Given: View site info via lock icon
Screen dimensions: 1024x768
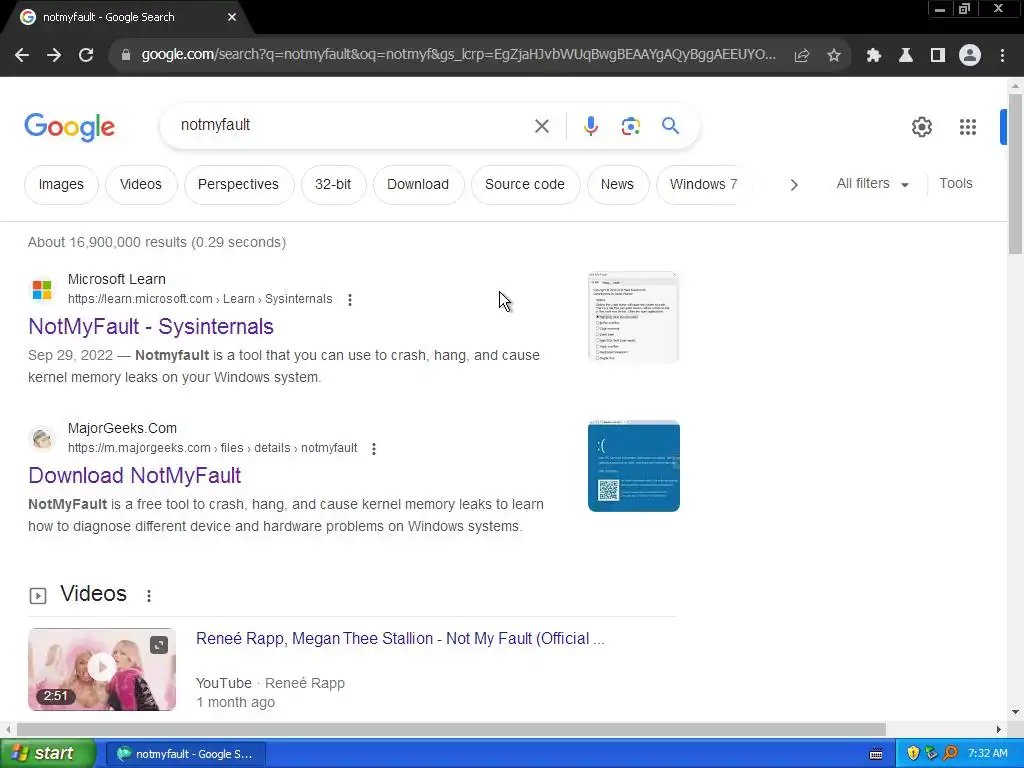Looking at the screenshot, I should click(126, 56).
